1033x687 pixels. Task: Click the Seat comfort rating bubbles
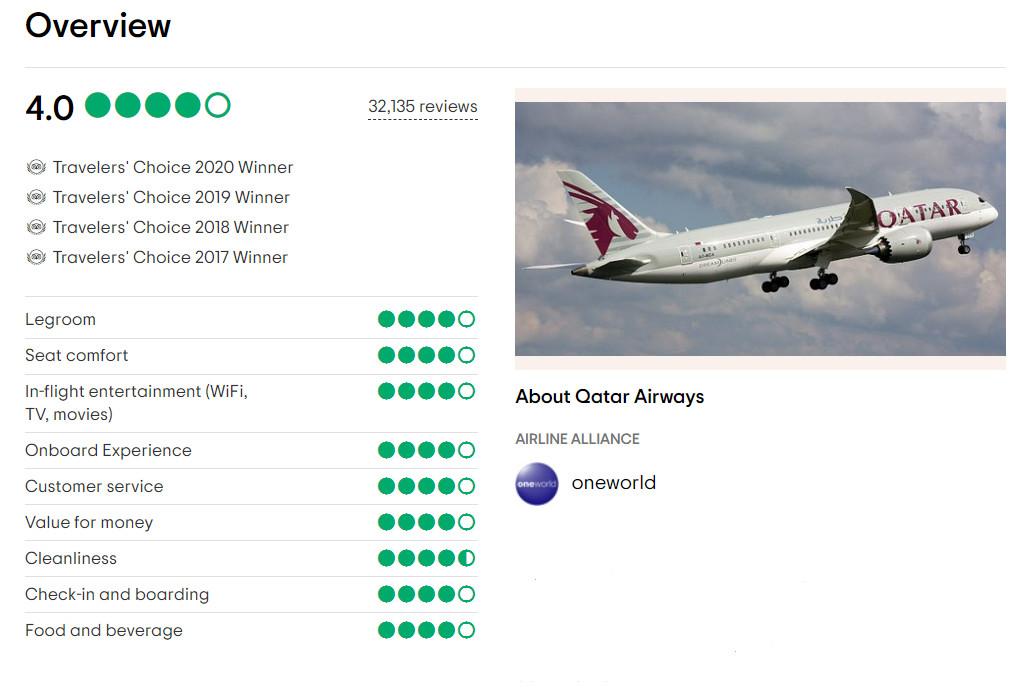tap(426, 355)
